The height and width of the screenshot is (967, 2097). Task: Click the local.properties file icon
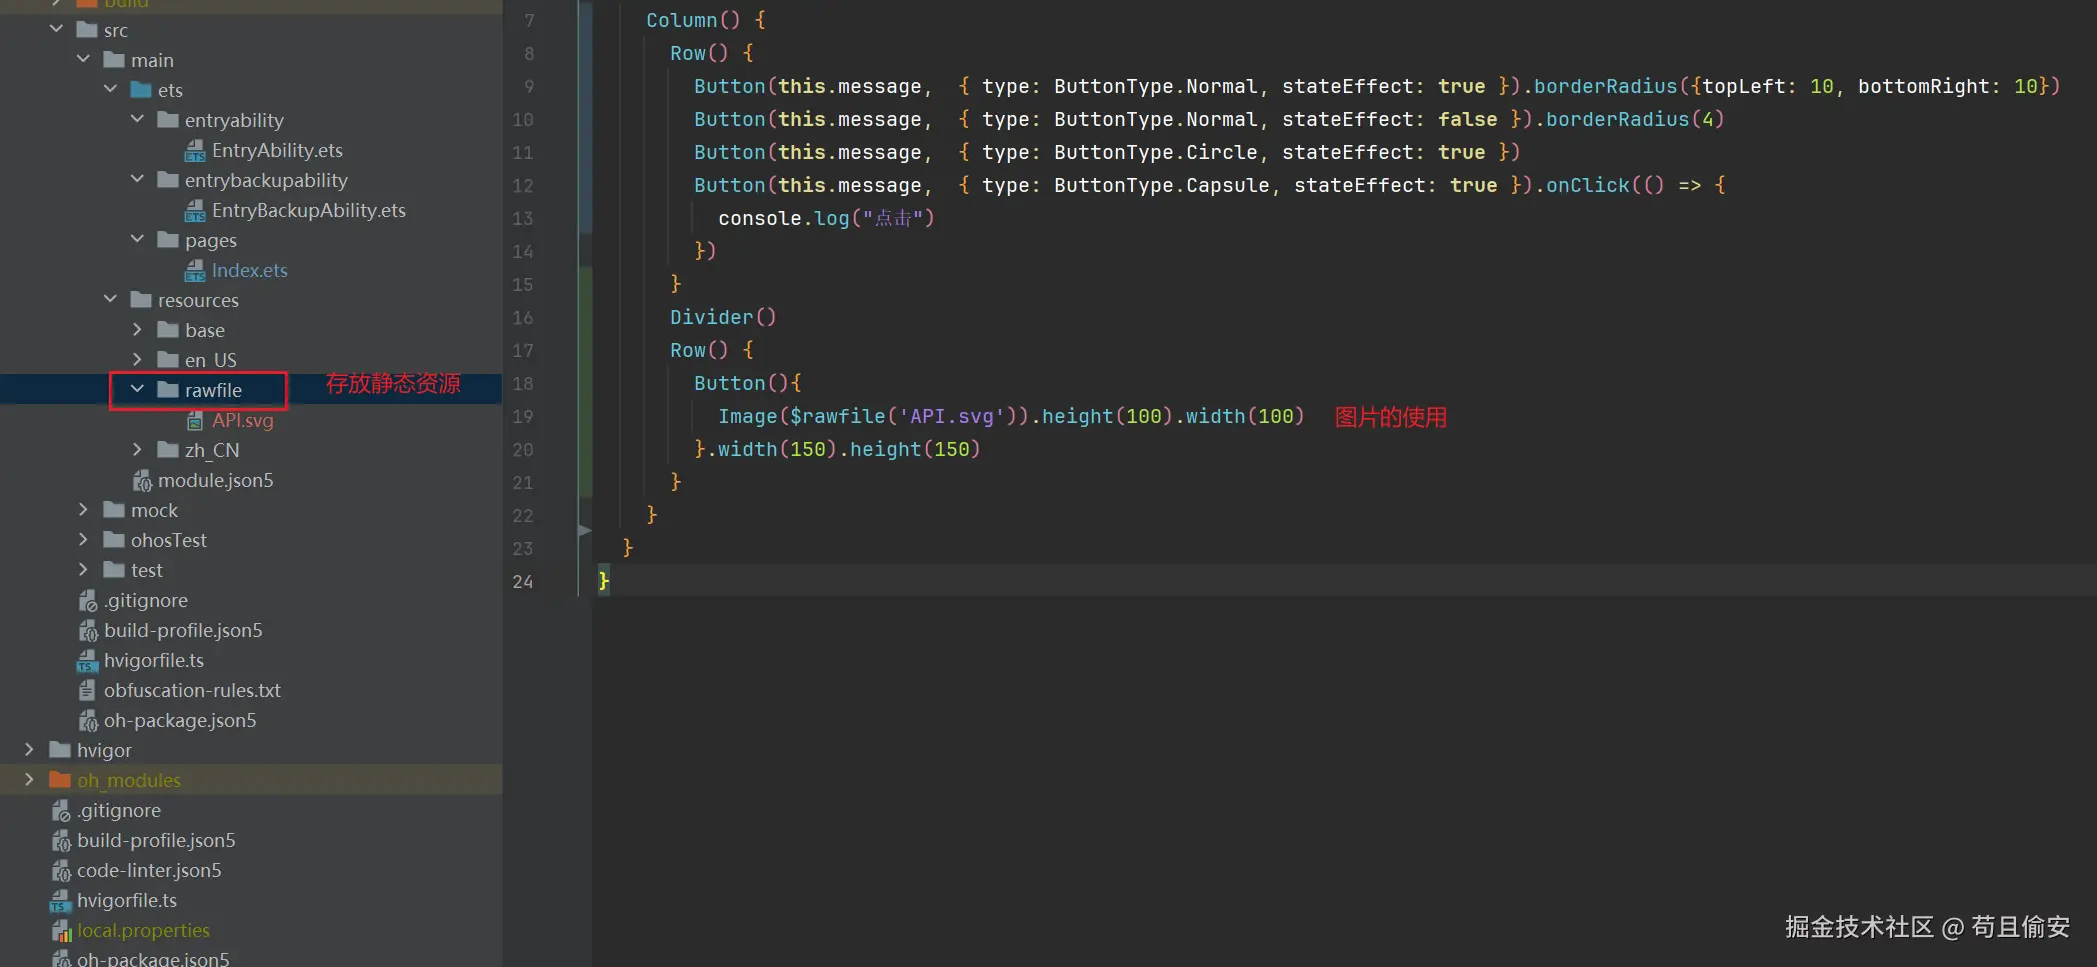click(x=61, y=931)
